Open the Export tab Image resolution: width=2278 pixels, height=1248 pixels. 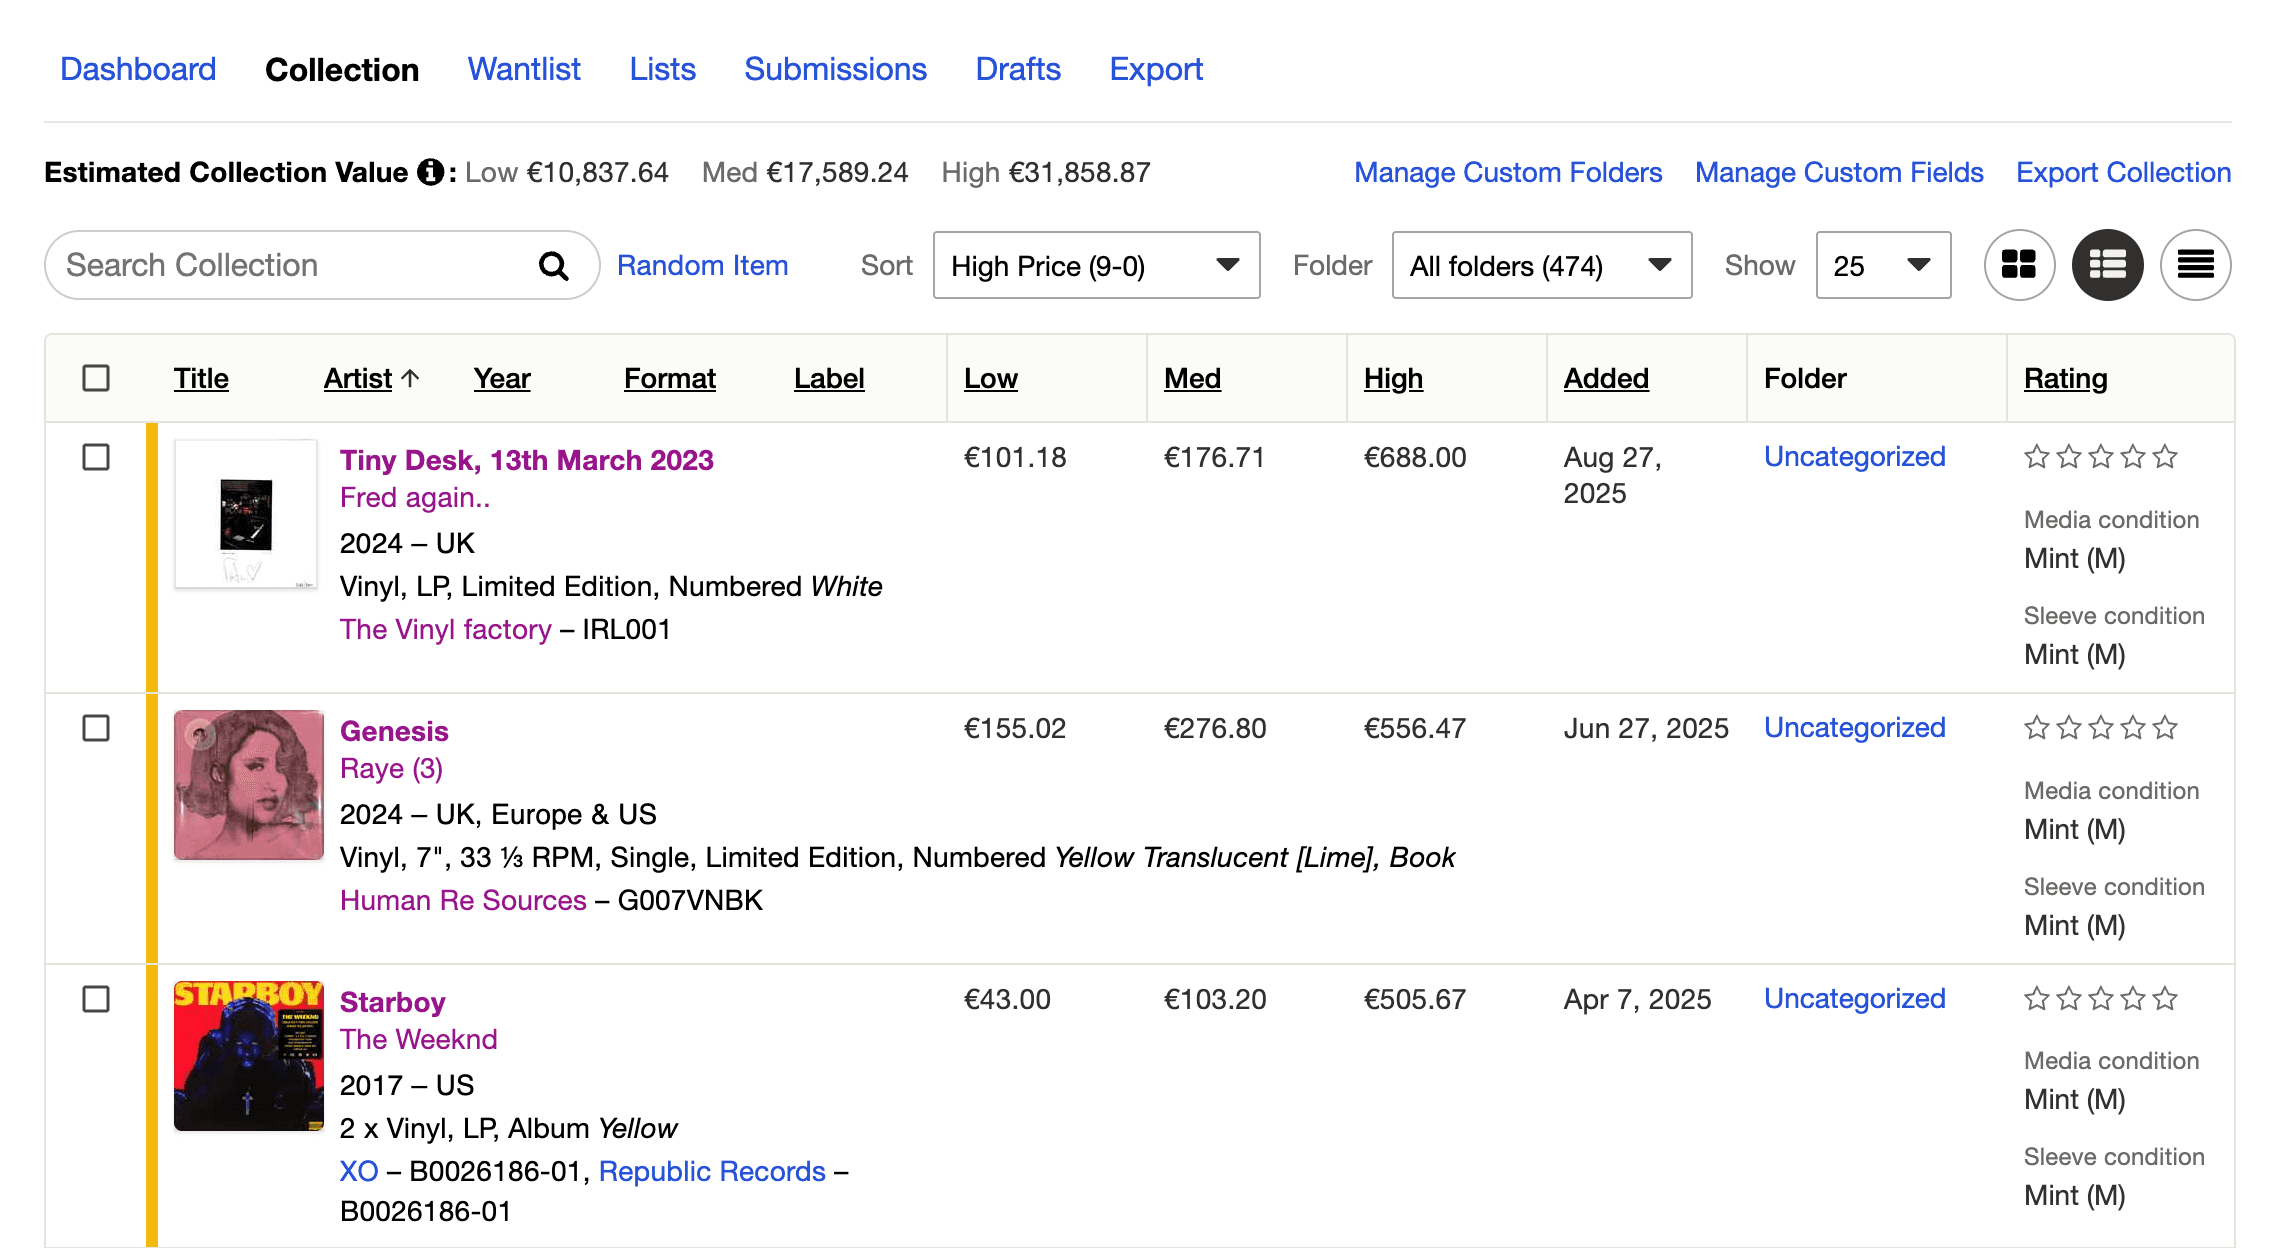[x=1156, y=69]
